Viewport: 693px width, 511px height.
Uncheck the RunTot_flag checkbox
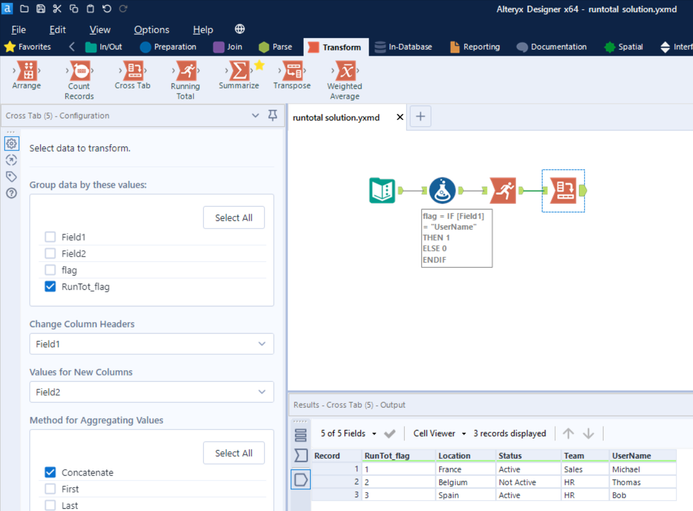50,286
